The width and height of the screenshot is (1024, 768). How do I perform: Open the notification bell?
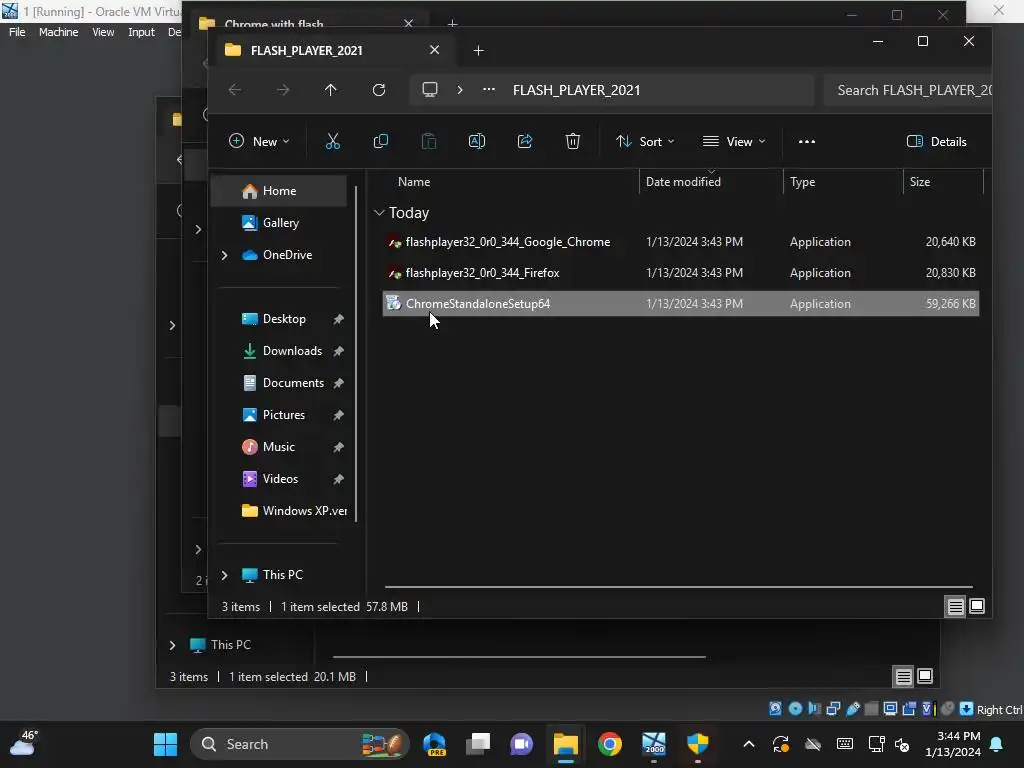click(997, 744)
